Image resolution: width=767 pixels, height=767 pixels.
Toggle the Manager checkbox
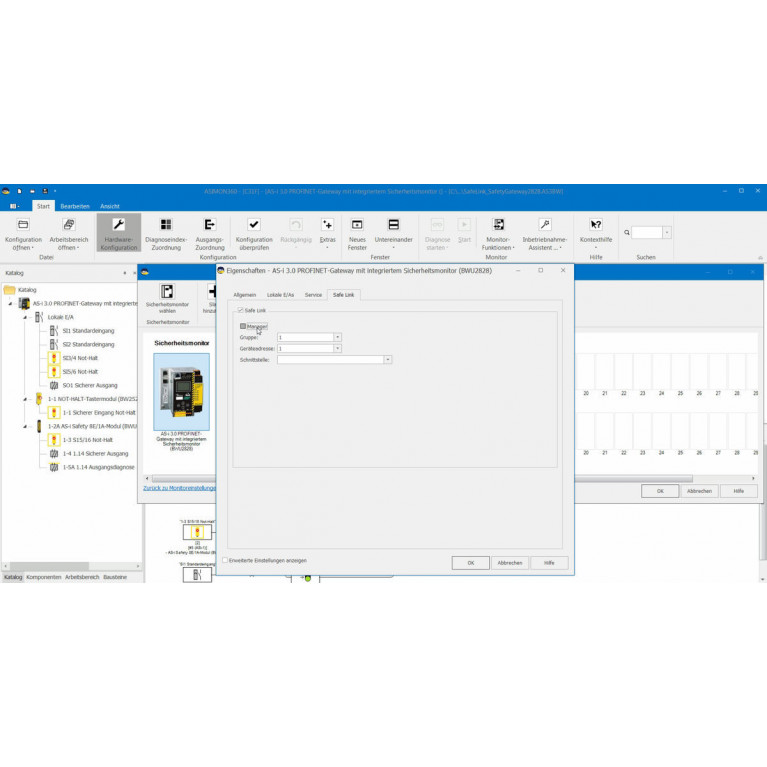(x=243, y=326)
